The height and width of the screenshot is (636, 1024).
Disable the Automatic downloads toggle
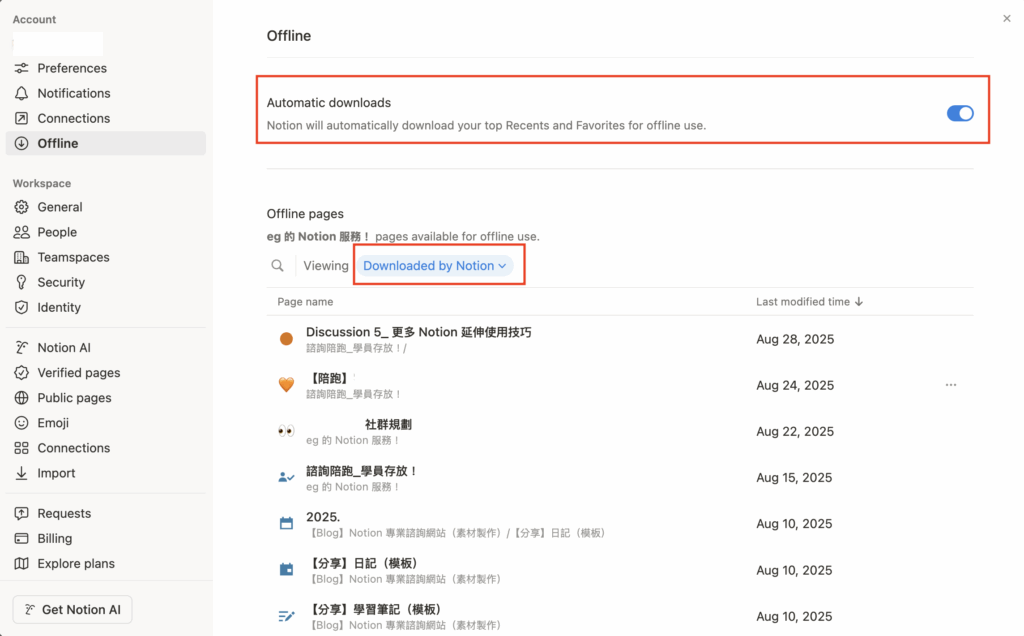(x=959, y=114)
